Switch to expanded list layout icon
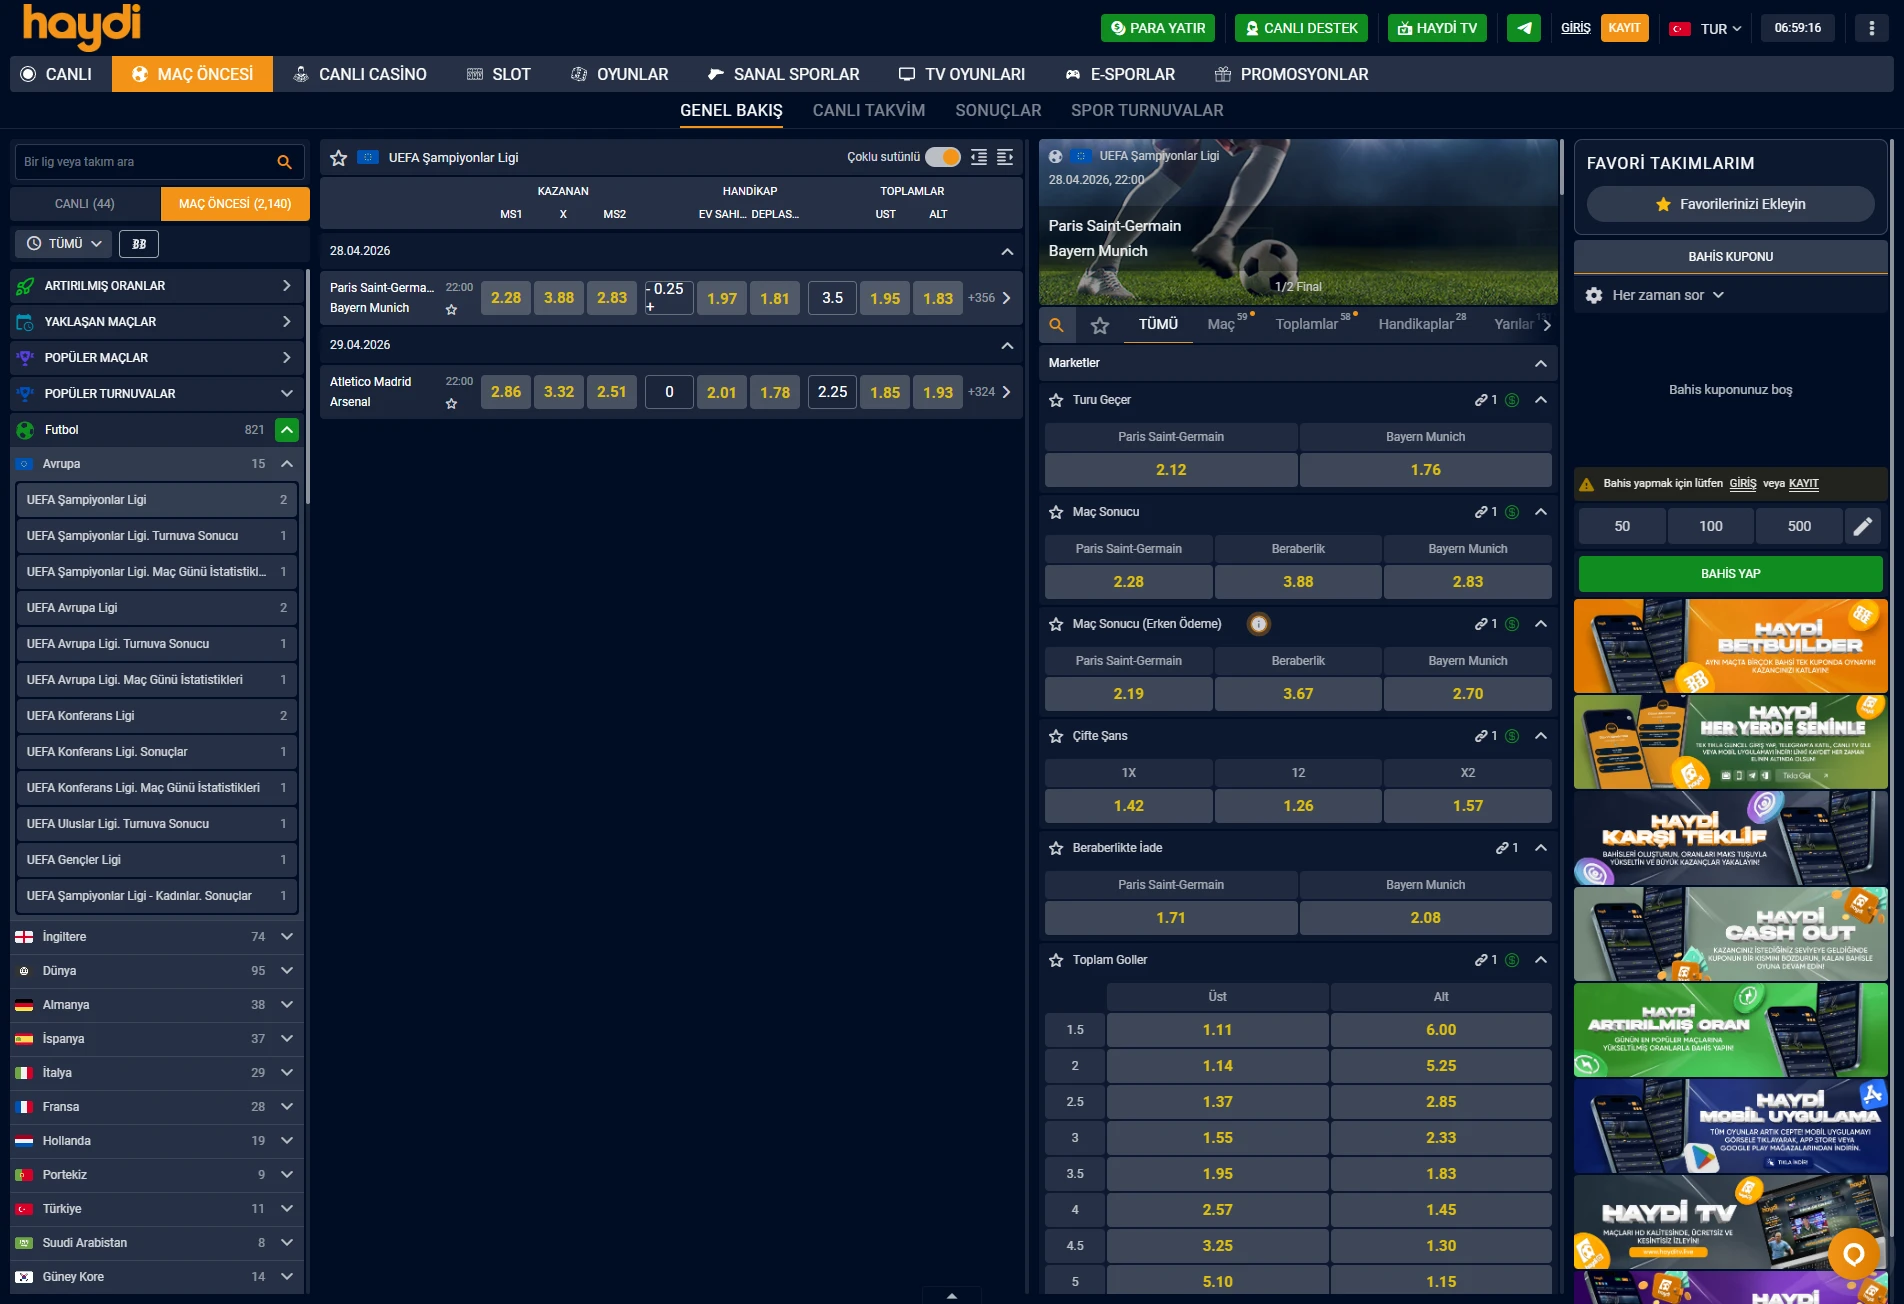Viewport: 1904px width, 1304px height. (x=1005, y=157)
